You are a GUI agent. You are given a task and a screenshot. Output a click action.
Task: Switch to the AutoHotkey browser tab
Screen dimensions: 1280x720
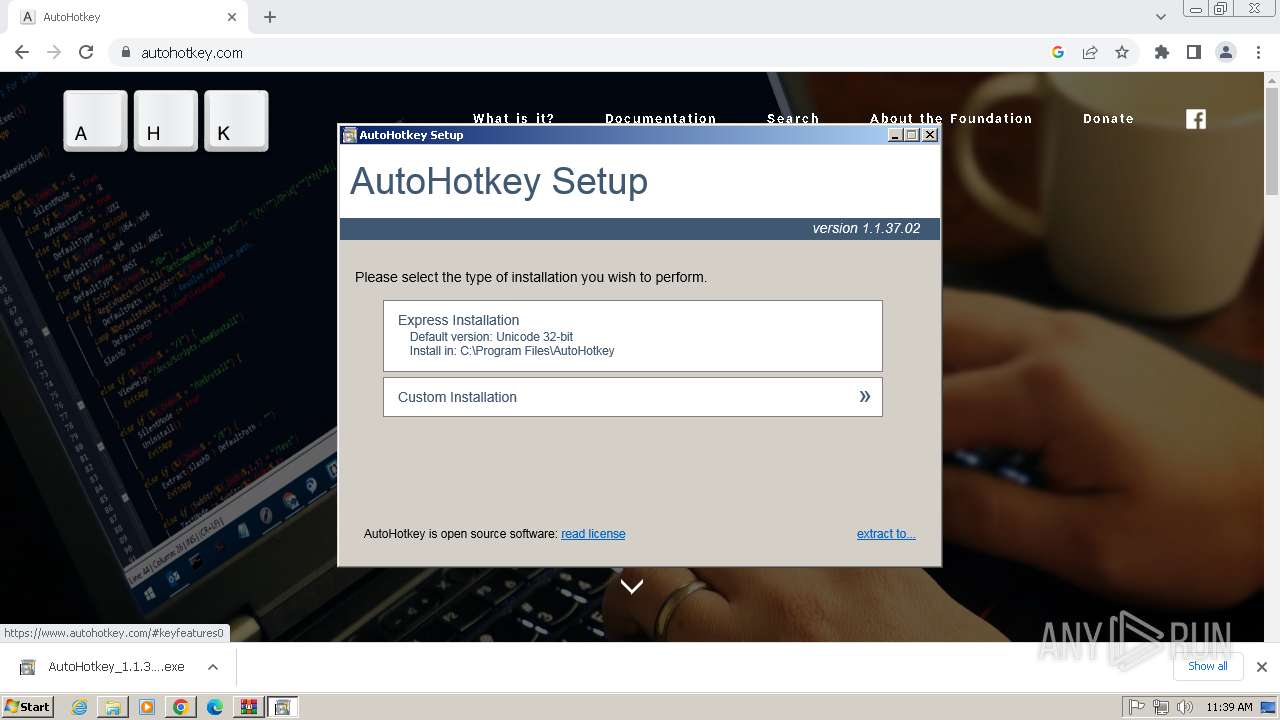(130, 17)
